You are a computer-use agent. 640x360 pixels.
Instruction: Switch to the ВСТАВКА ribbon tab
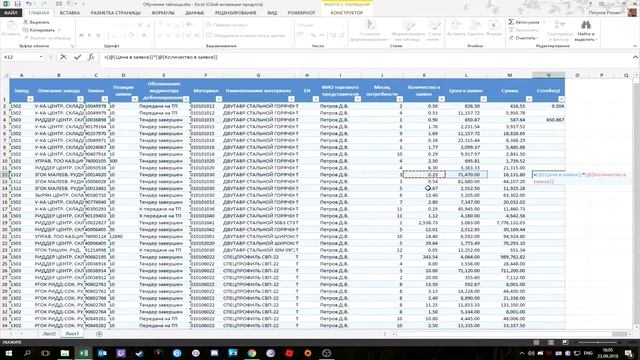70,13
